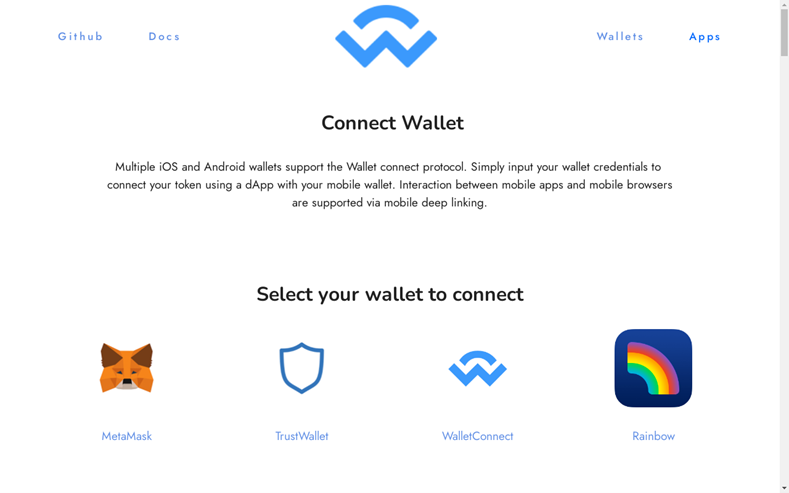Click the MetaMask fox icon

pyautogui.click(x=127, y=368)
